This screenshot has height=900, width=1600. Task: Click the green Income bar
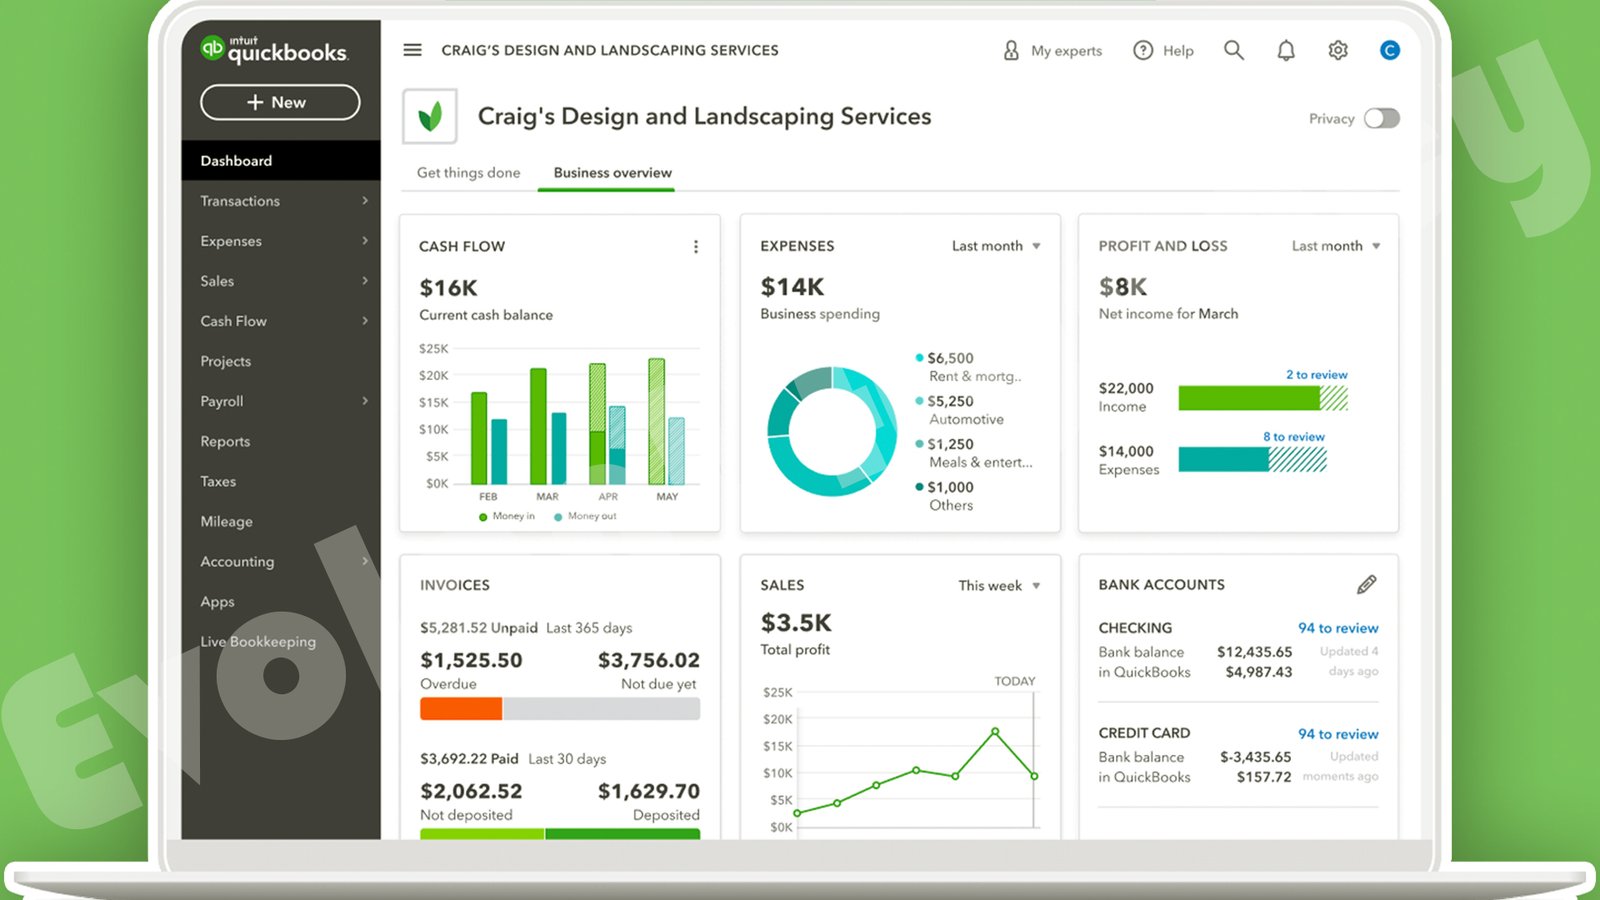coord(1249,398)
